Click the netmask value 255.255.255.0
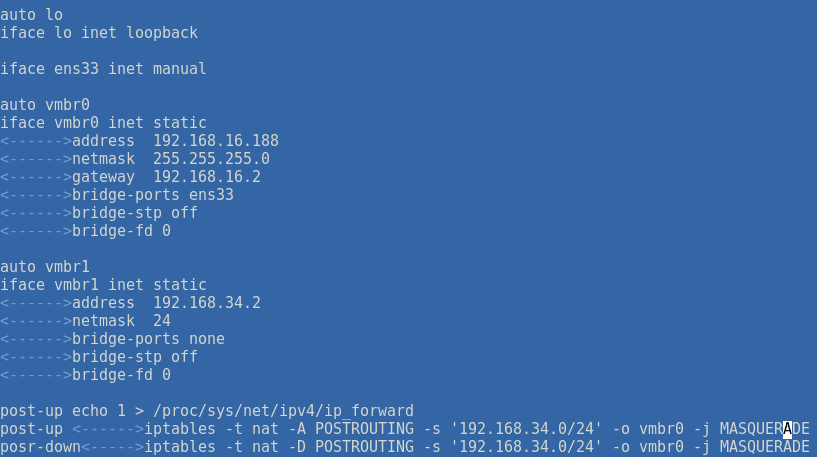Image resolution: width=817 pixels, height=457 pixels. pyautogui.click(x=211, y=158)
